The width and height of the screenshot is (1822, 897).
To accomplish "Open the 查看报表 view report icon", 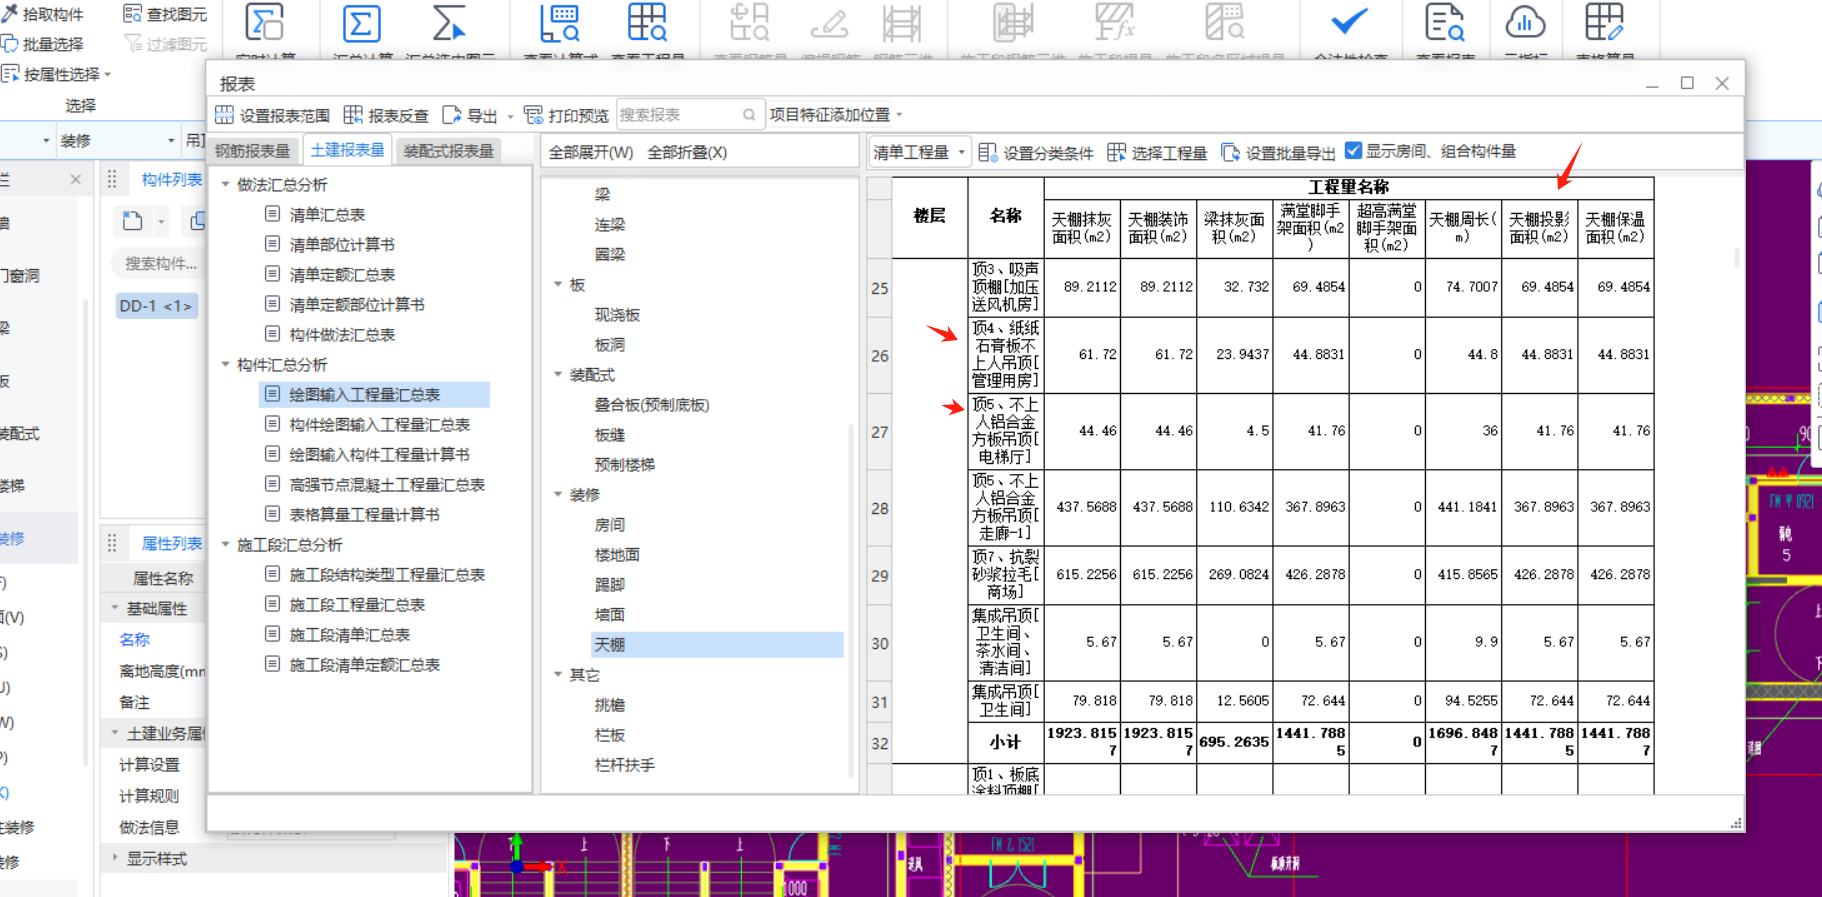I will [1445, 23].
